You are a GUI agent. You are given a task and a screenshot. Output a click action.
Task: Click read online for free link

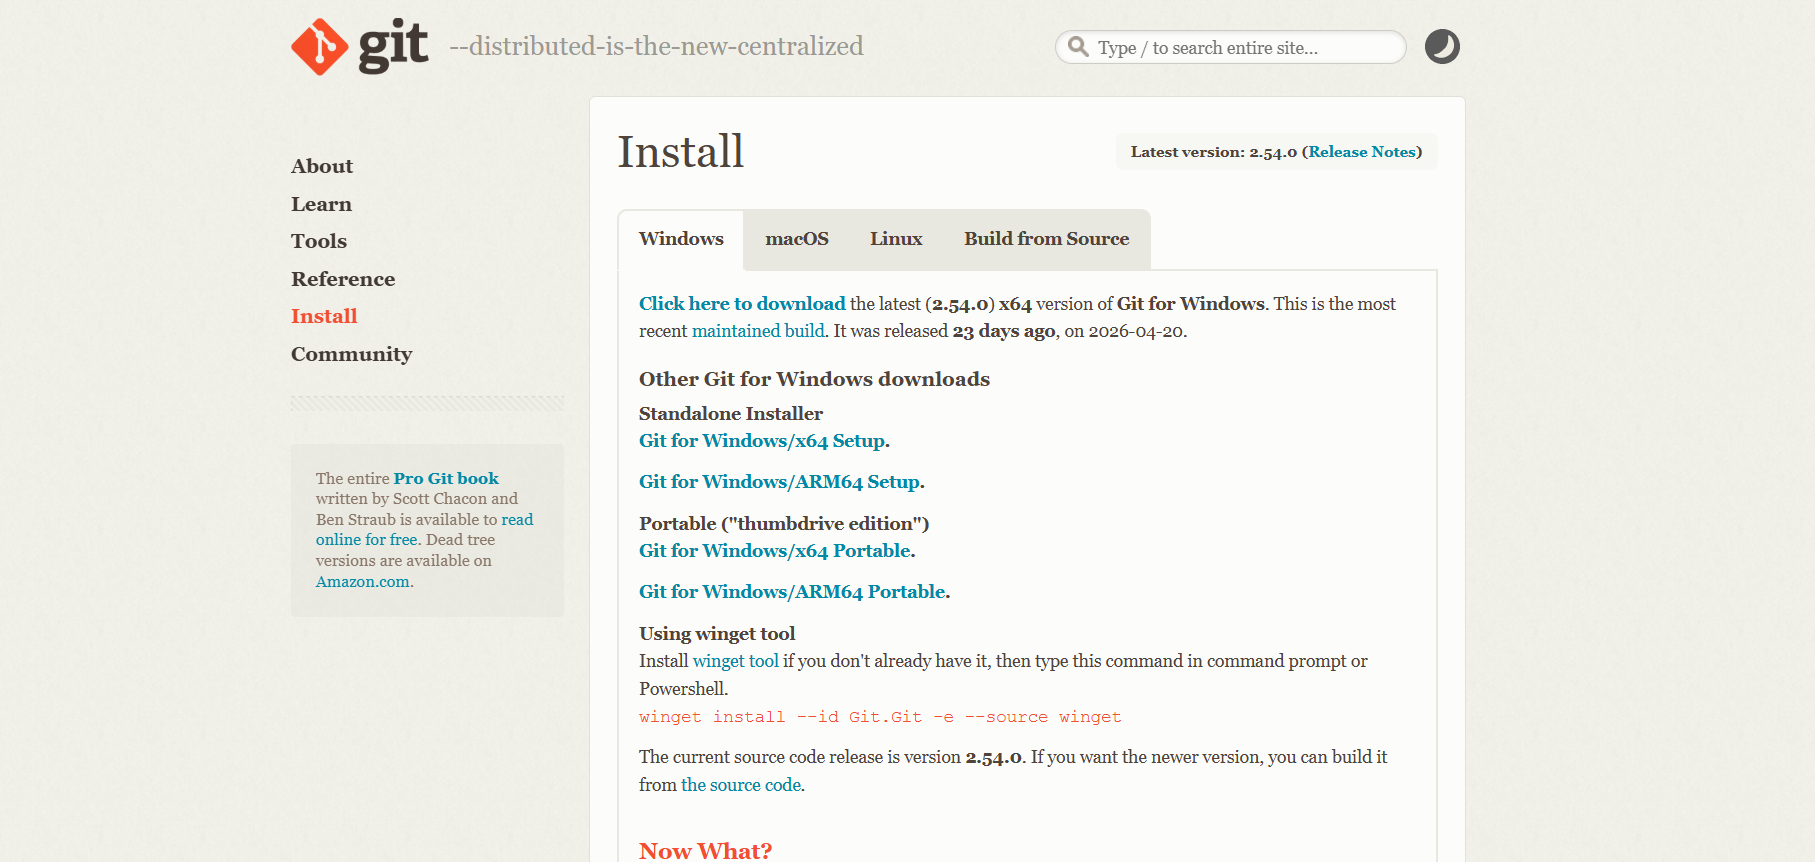[x=424, y=530]
